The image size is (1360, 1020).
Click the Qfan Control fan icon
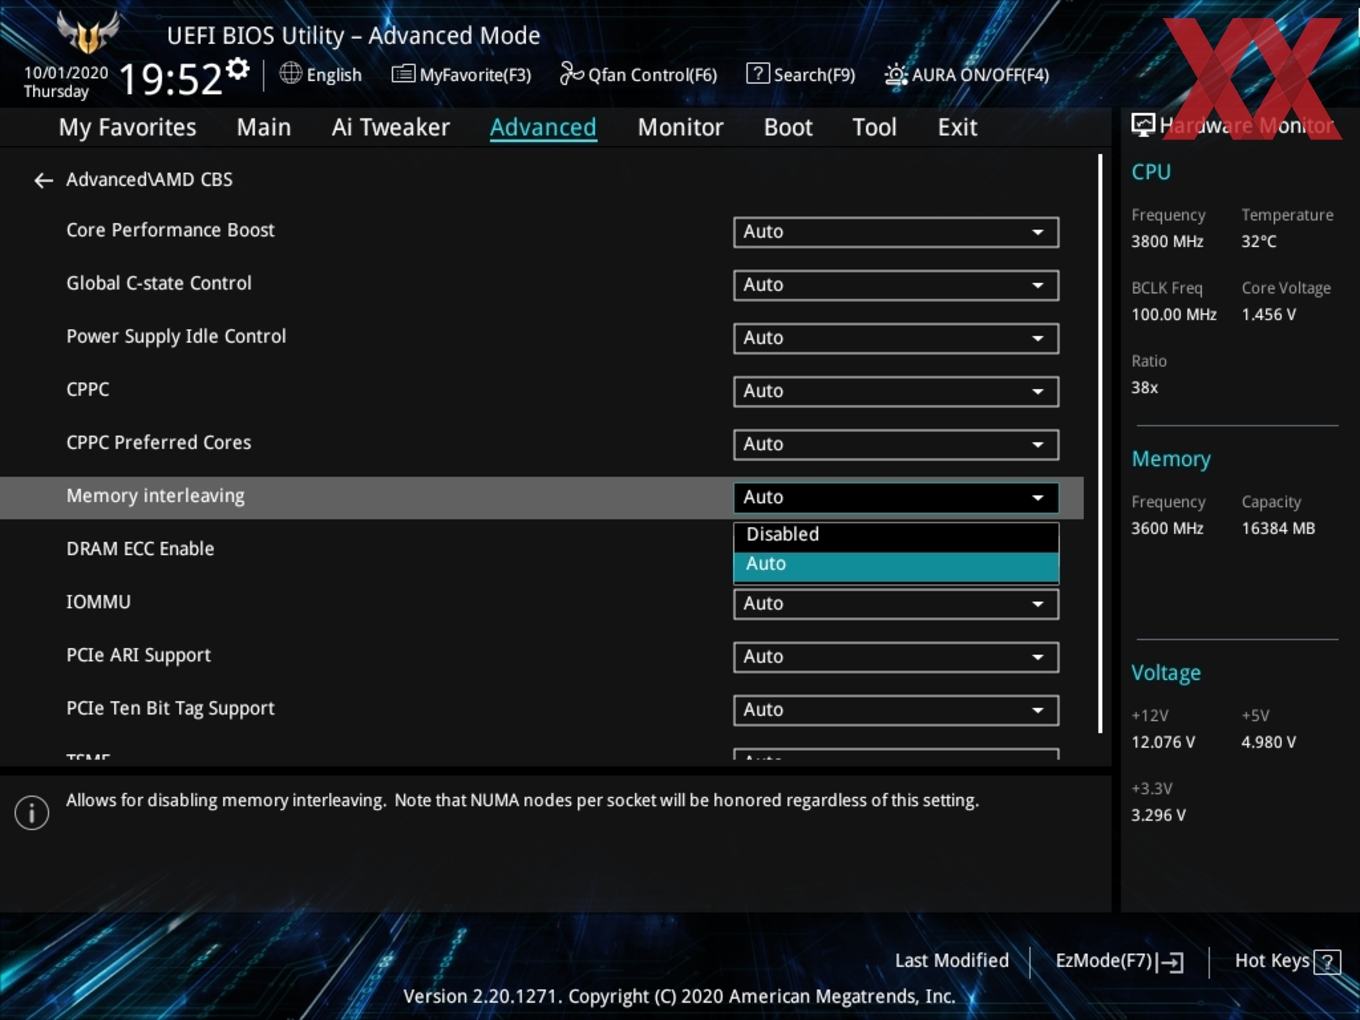[x=571, y=73]
